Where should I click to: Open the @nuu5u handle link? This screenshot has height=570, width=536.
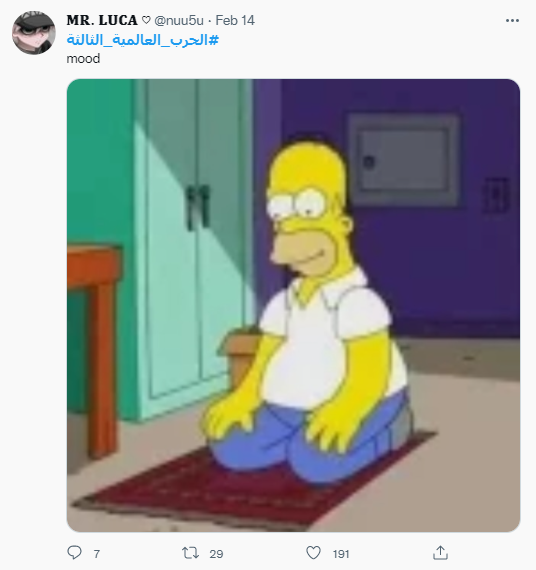(179, 20)
